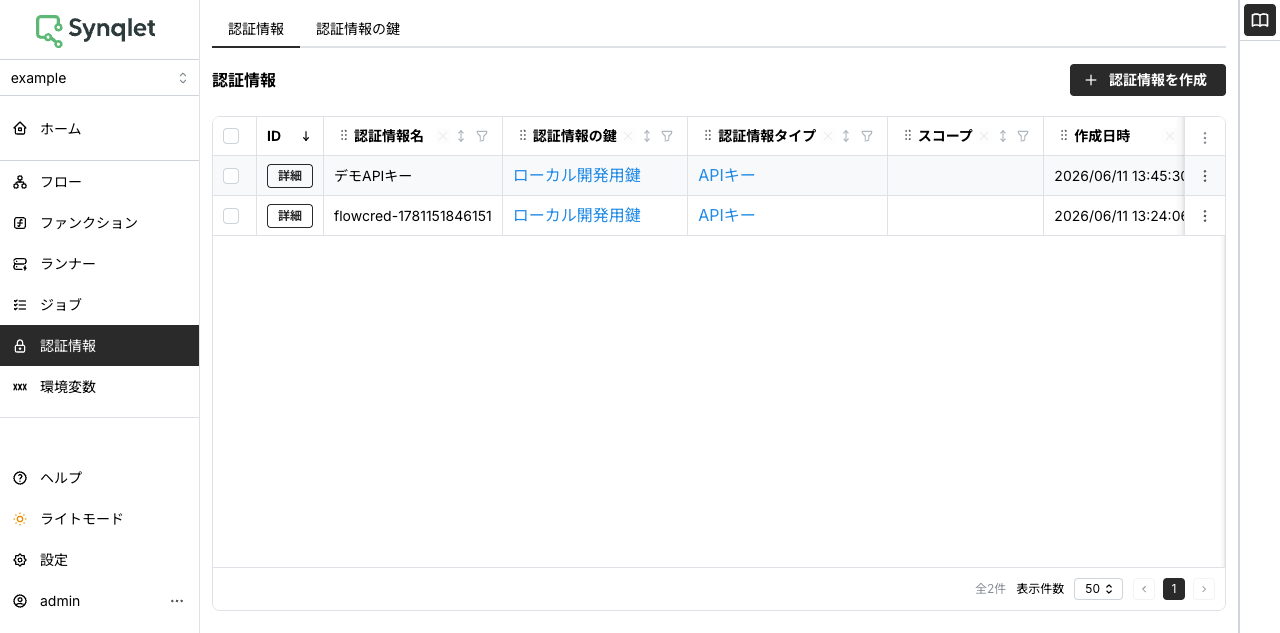Toggle ライトモード theme switch
This screenshot has width=1280, height=633.
(x=100, y=519)
